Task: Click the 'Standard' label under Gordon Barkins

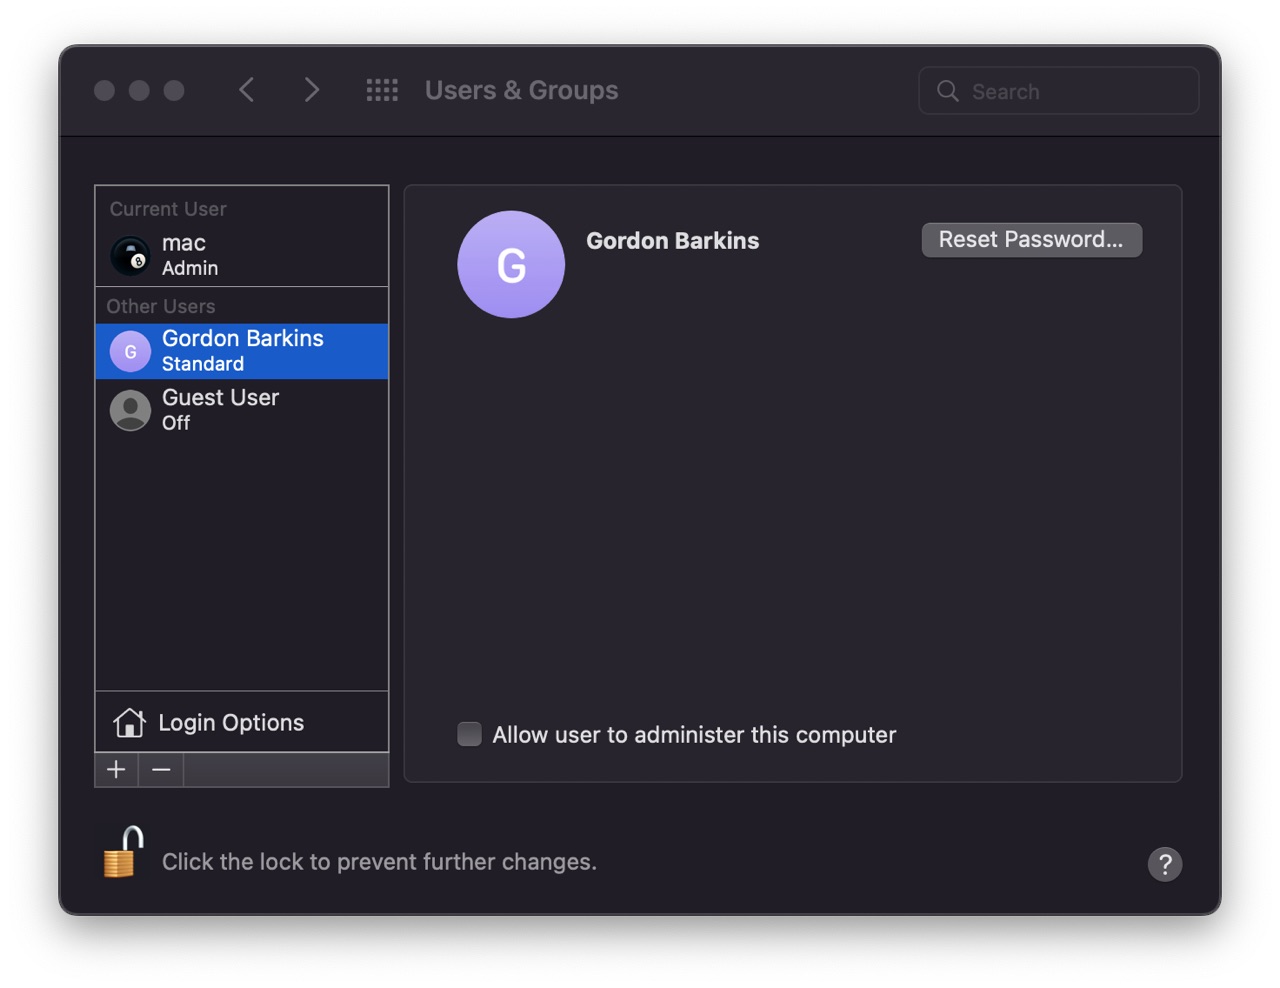Action: (x=203, y=364)
